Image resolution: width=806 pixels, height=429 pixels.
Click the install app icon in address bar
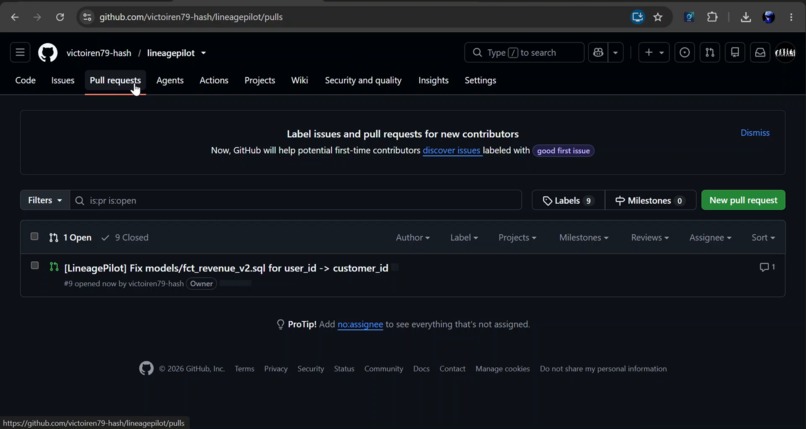pyautogui.click(x=637, y=17)
